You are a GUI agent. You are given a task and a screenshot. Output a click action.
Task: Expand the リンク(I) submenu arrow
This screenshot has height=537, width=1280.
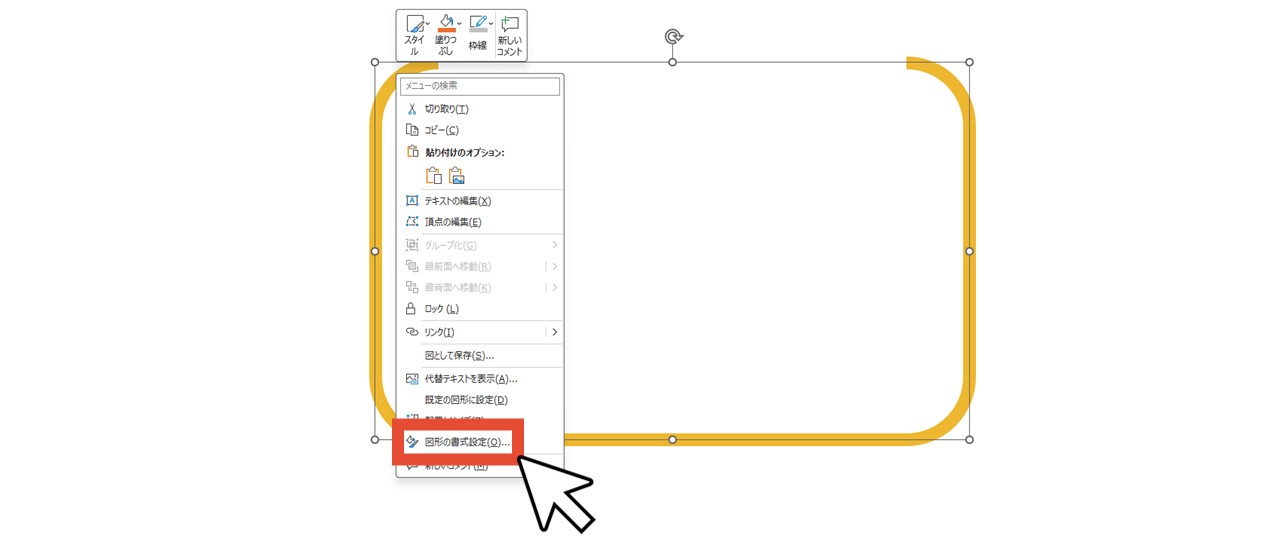[555, 332]
